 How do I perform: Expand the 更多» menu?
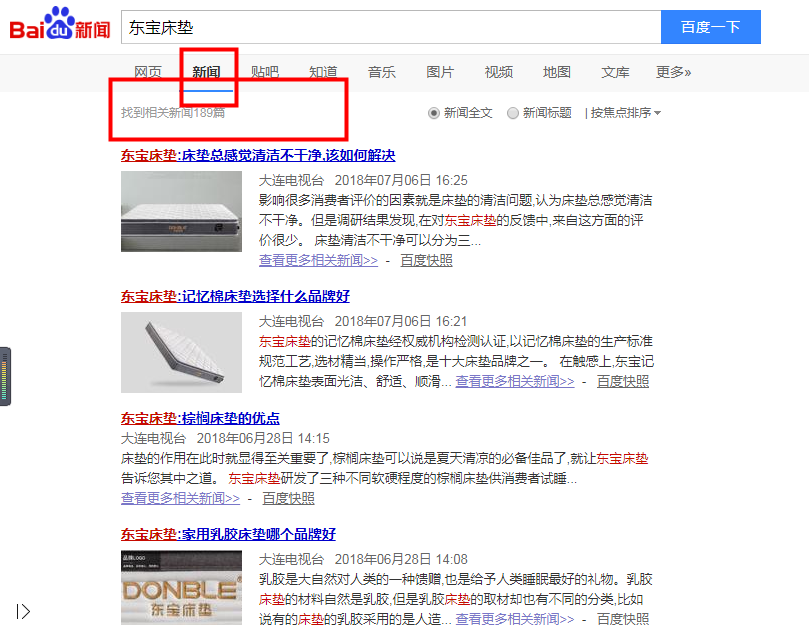point(673,72)
